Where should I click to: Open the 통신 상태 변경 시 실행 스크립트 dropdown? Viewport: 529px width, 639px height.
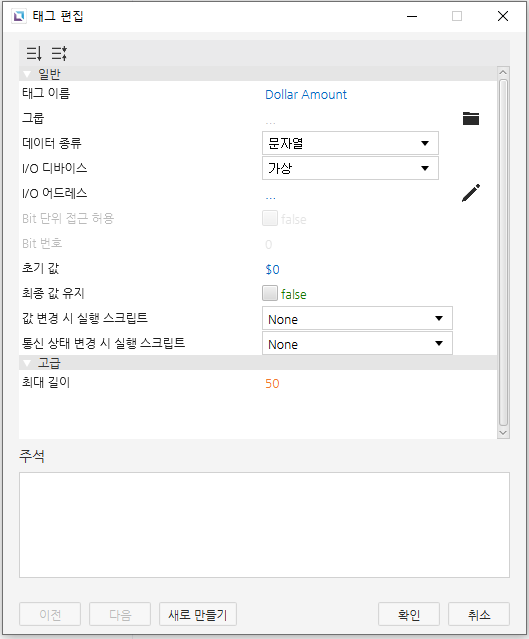[357, 343]
